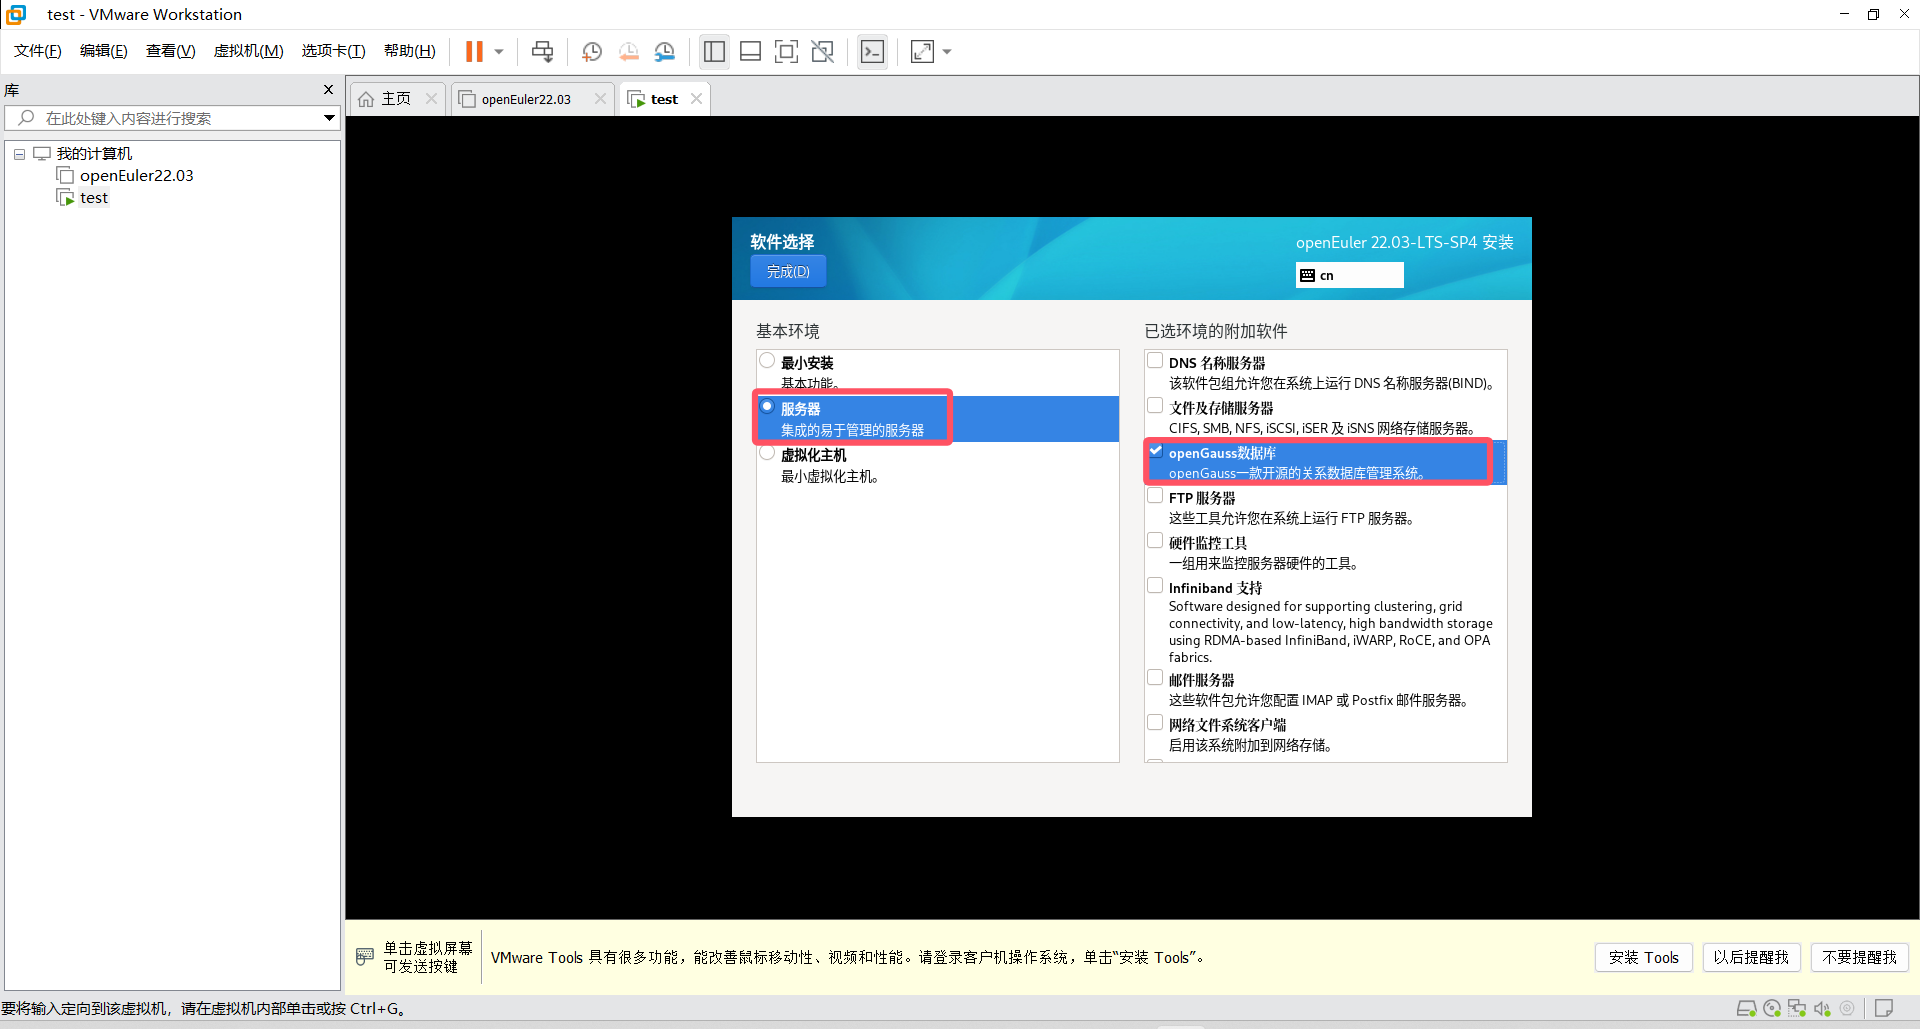Click the VMware Workstation title bar logo

[16, 14]
